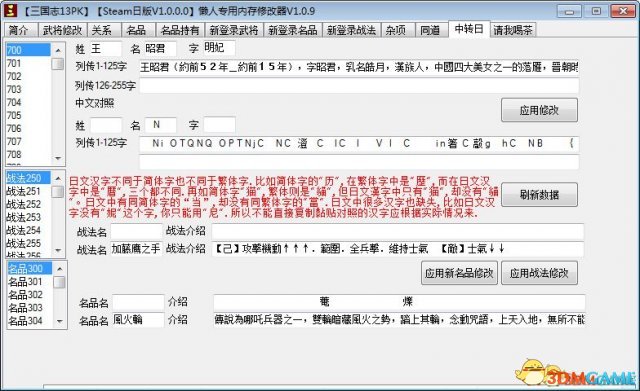The width and height of the screenshot is (640, 391).
Task: Click the empty 中文对照 姓 field
Action: coord(105,125)
